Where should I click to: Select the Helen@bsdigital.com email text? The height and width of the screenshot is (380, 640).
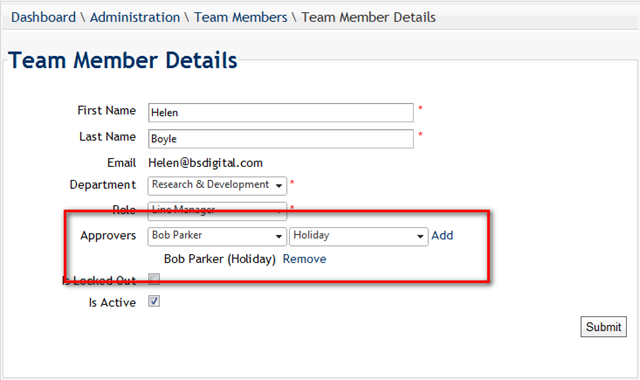(x=205, y=163)
